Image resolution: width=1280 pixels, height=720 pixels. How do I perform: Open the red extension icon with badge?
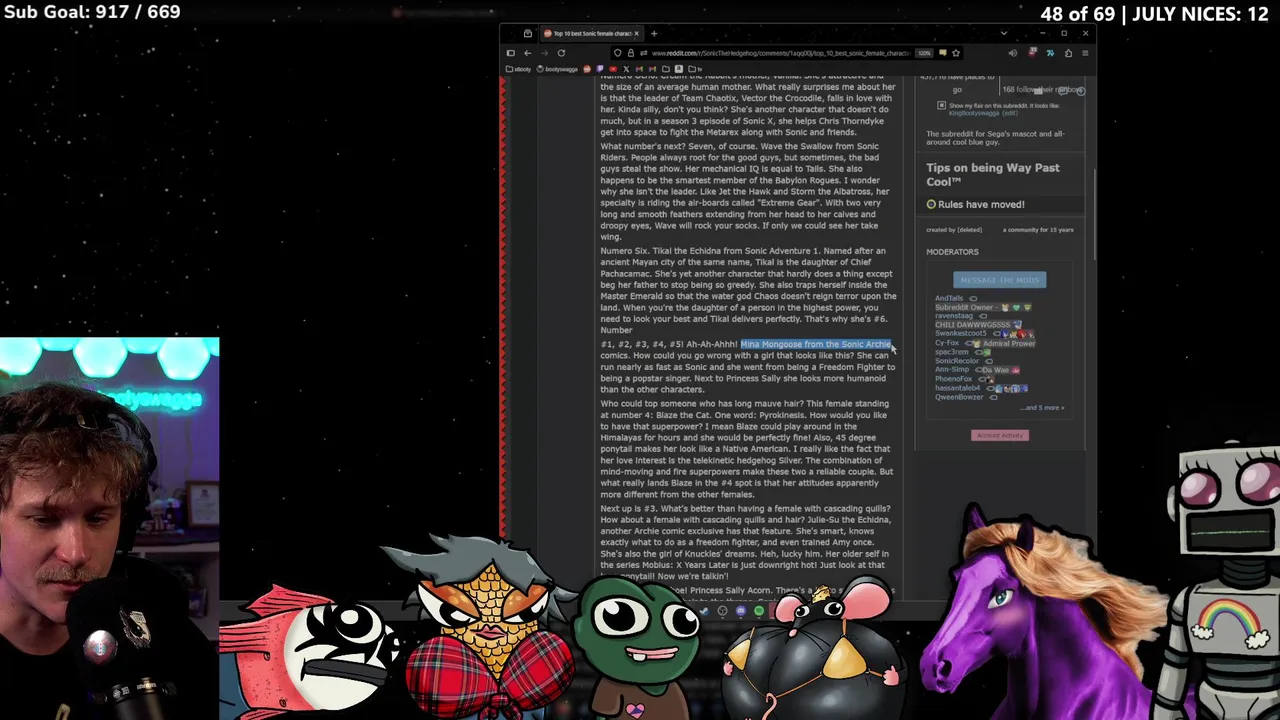[1032, 53]
